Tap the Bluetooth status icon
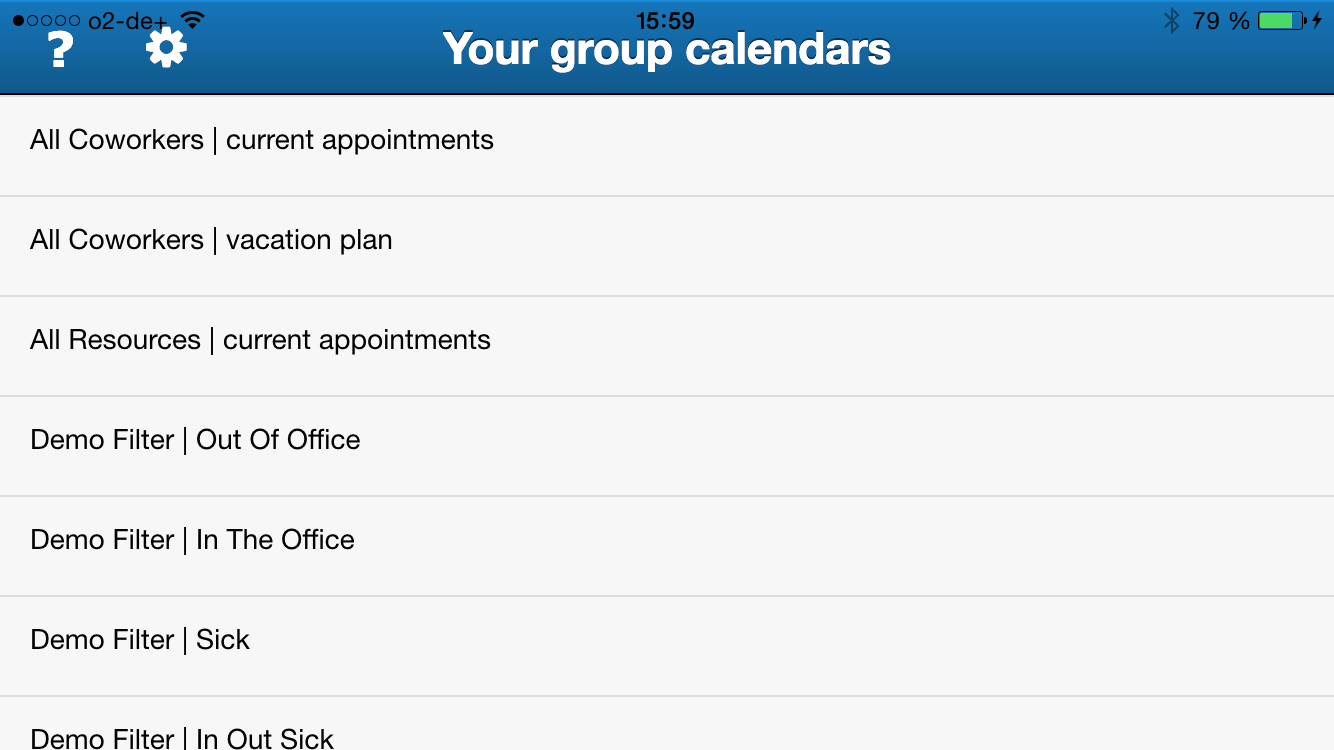 [1171, 20]
